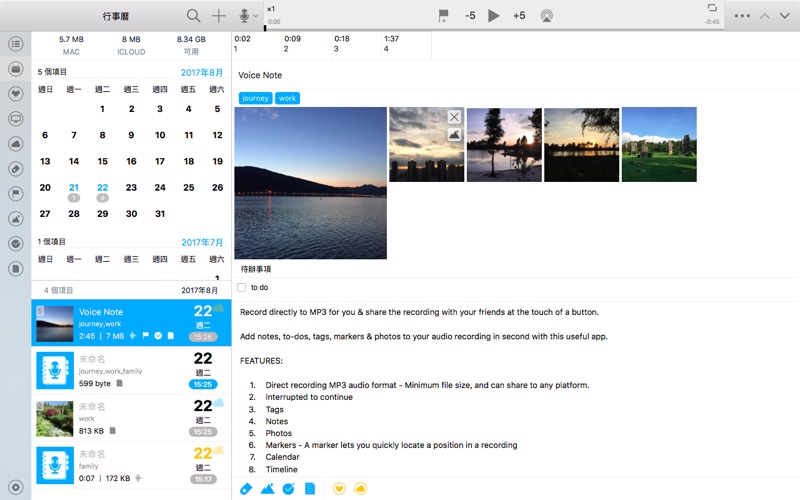This screenshot has width=800, height=500.
Task: Show iCloud items in sidebar
Action: [x=16, y=144]
